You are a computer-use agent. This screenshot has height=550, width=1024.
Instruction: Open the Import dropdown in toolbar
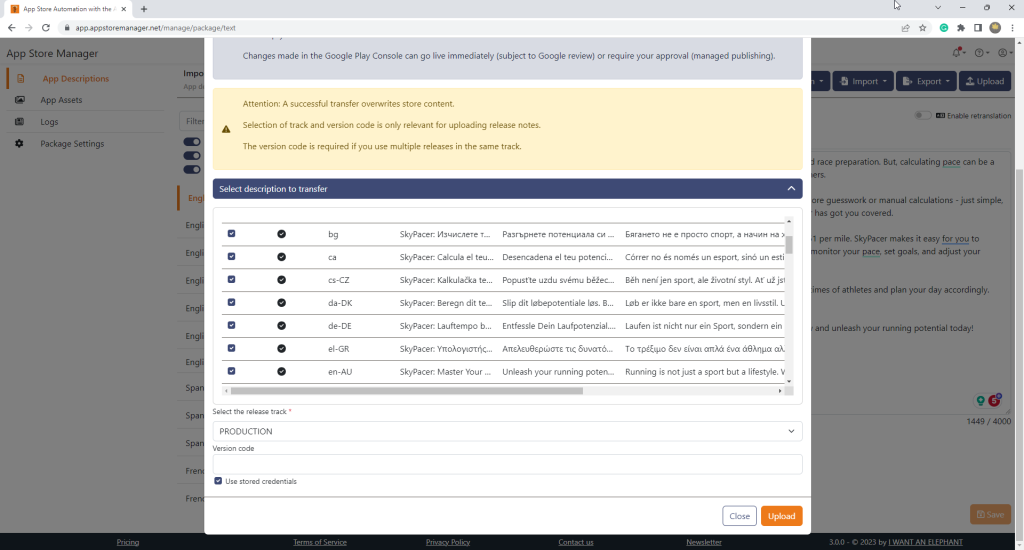pos(863,81)
